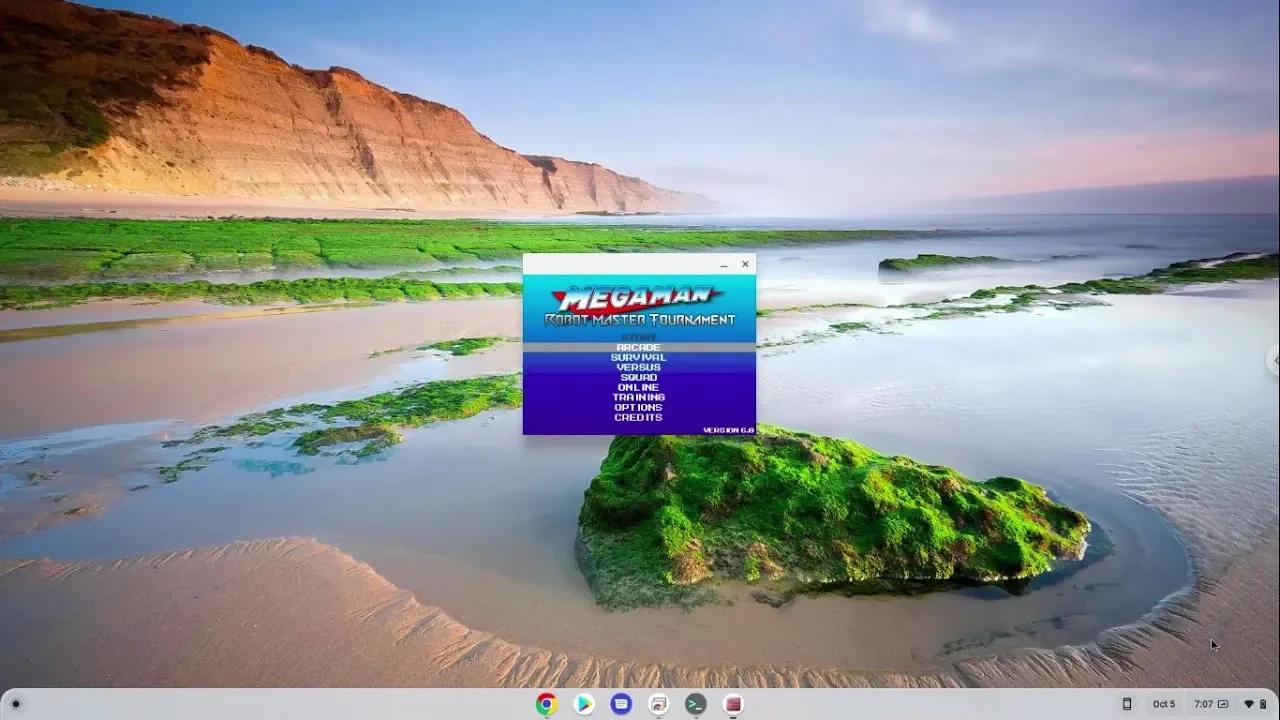Screen dimensions: 1280x720
Task: Select the greyed STORY menu entry
Action: 638,337
